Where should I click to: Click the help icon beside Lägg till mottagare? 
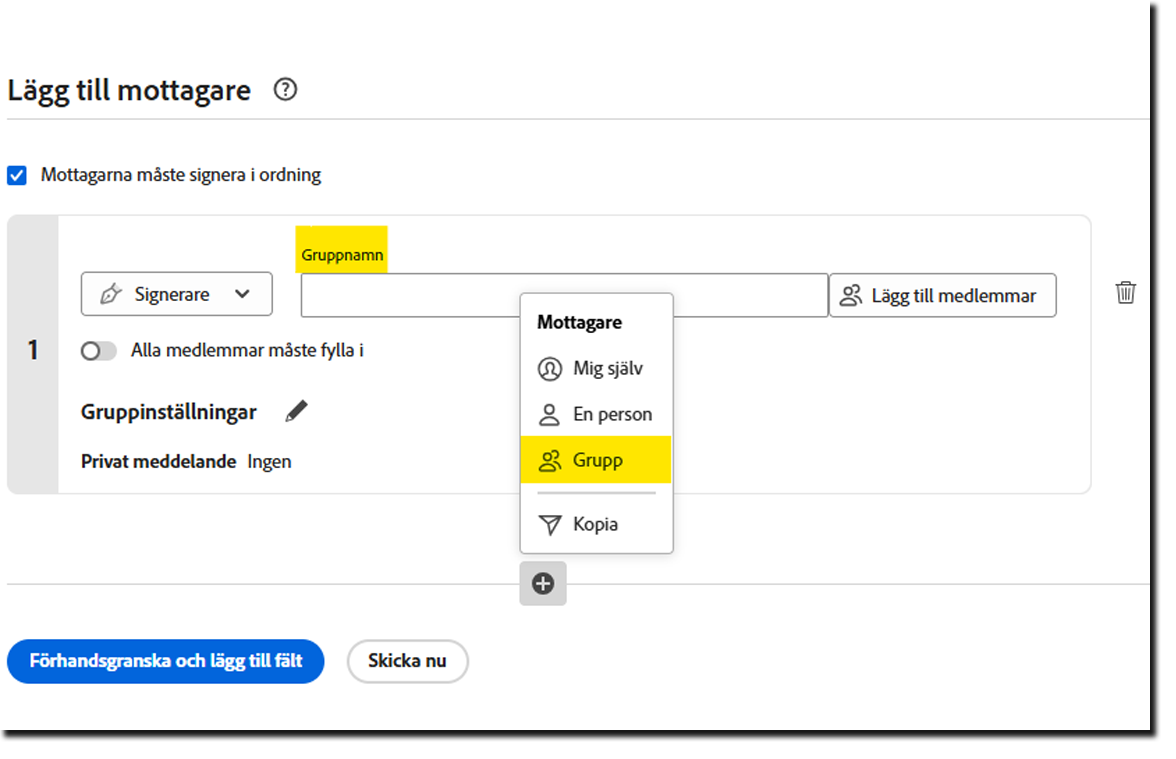point(285,90)
